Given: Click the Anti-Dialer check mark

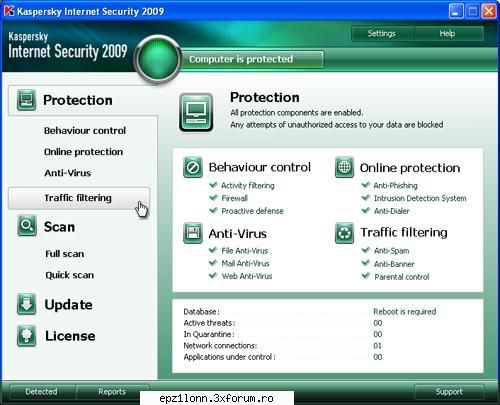Looking at the screenshot, I should (366, 210).
